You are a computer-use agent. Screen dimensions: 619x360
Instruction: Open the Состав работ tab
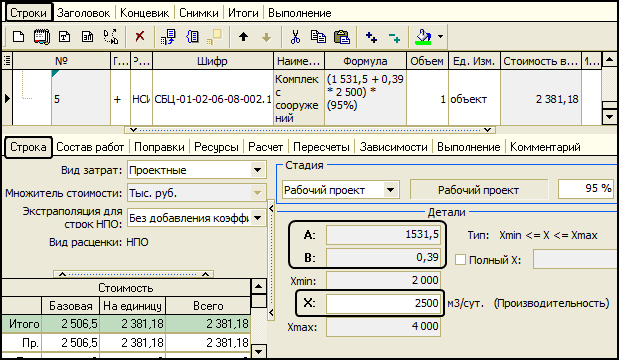[x=90, y=147]
